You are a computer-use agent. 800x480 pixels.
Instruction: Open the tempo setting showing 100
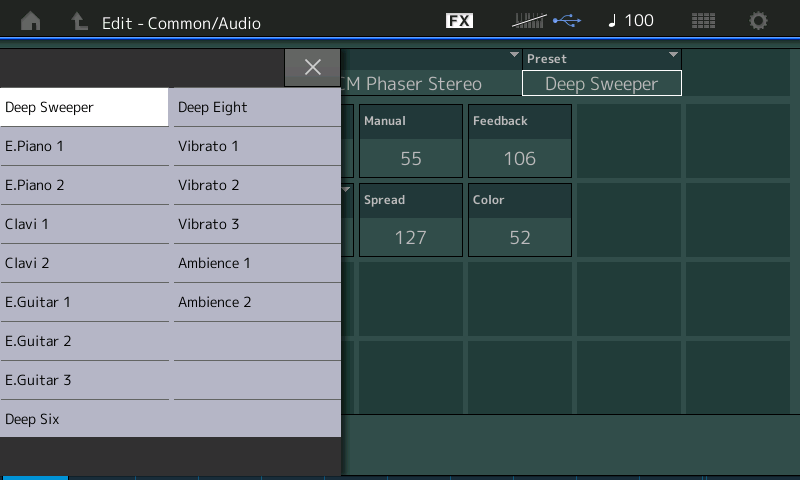[631, 21]
